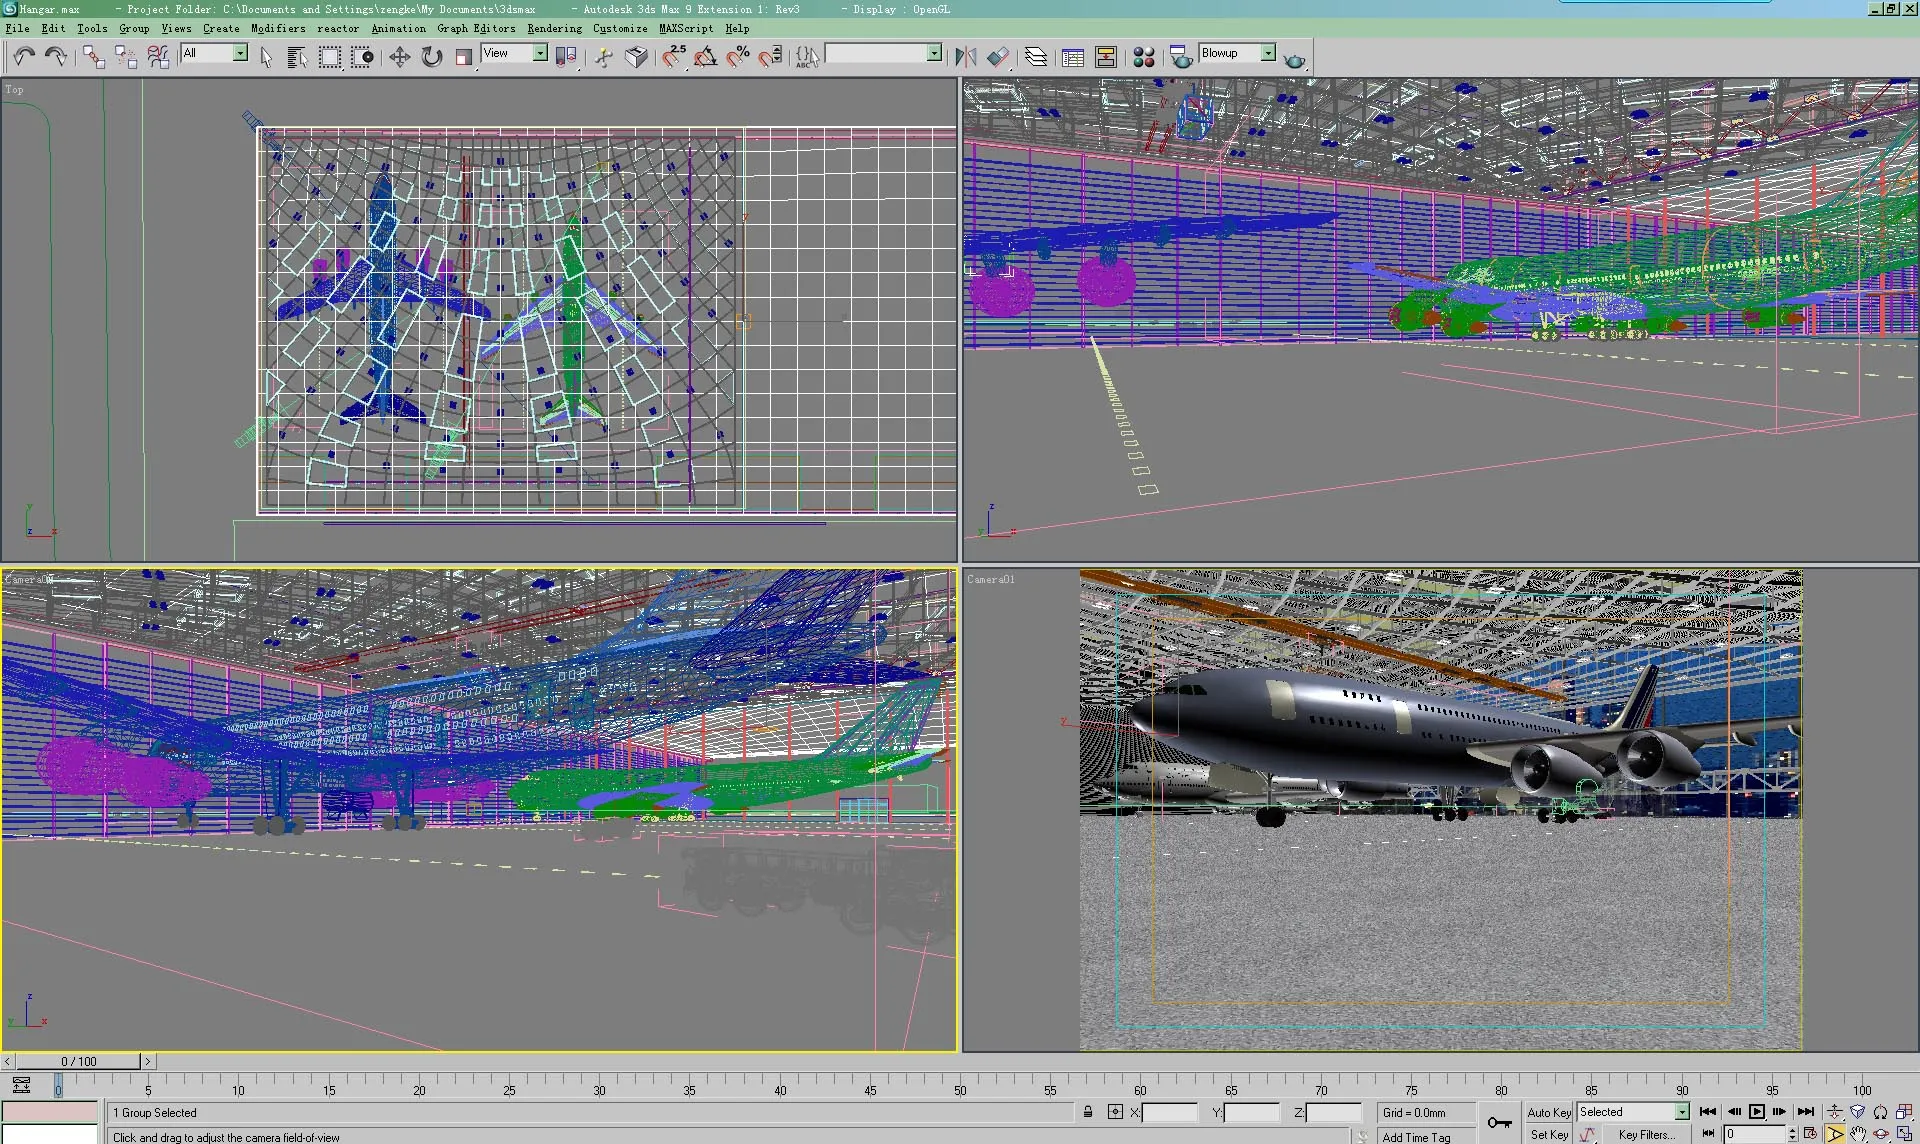1920x1144 pixels.
Task: Open the Material Editor spheres icon
Action: tap(1144, 57)
